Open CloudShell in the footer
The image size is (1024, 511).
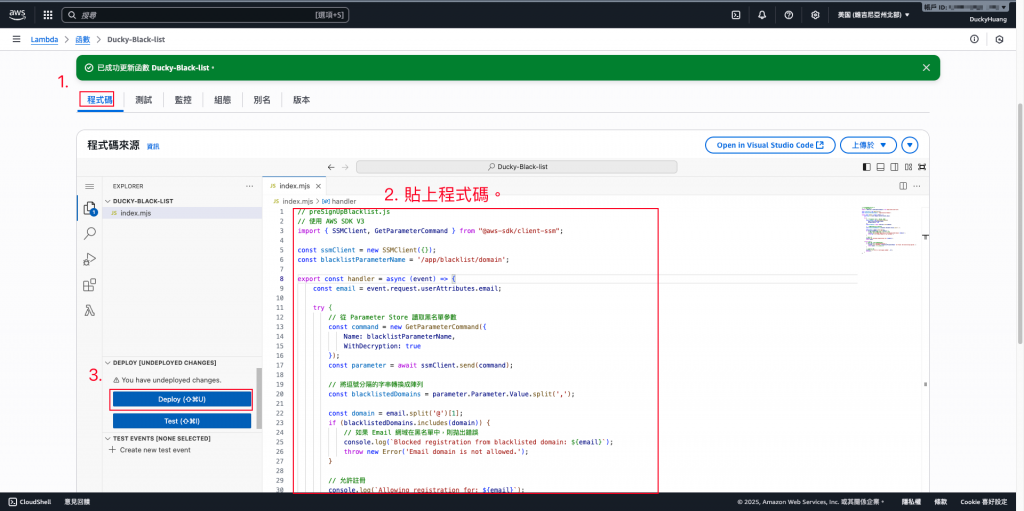[31, 502]
